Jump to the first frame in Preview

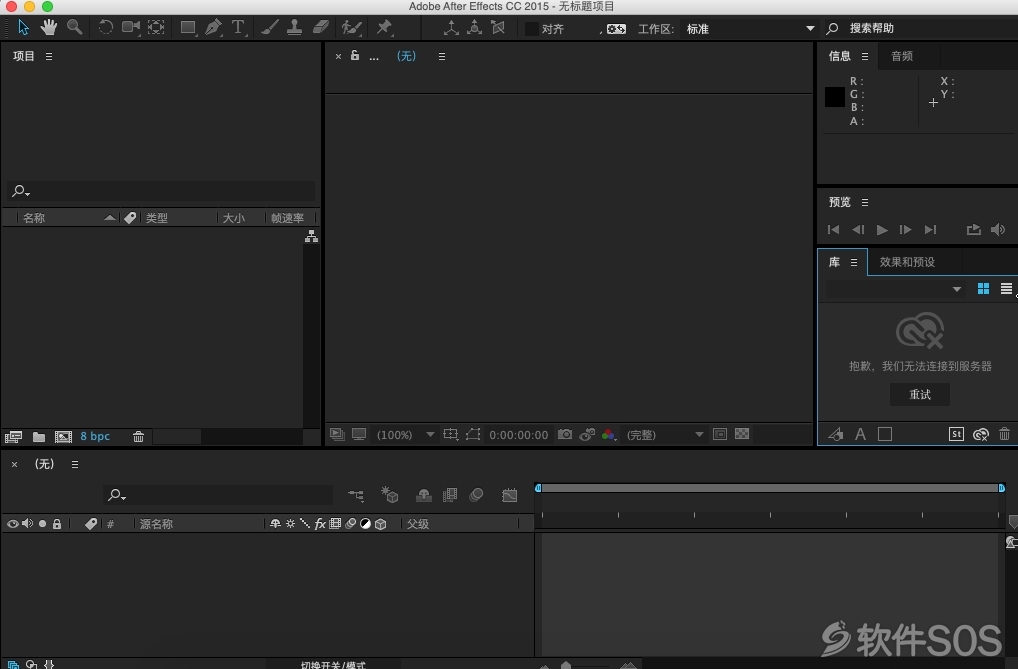pyautogui.click(x=834, y=229)
